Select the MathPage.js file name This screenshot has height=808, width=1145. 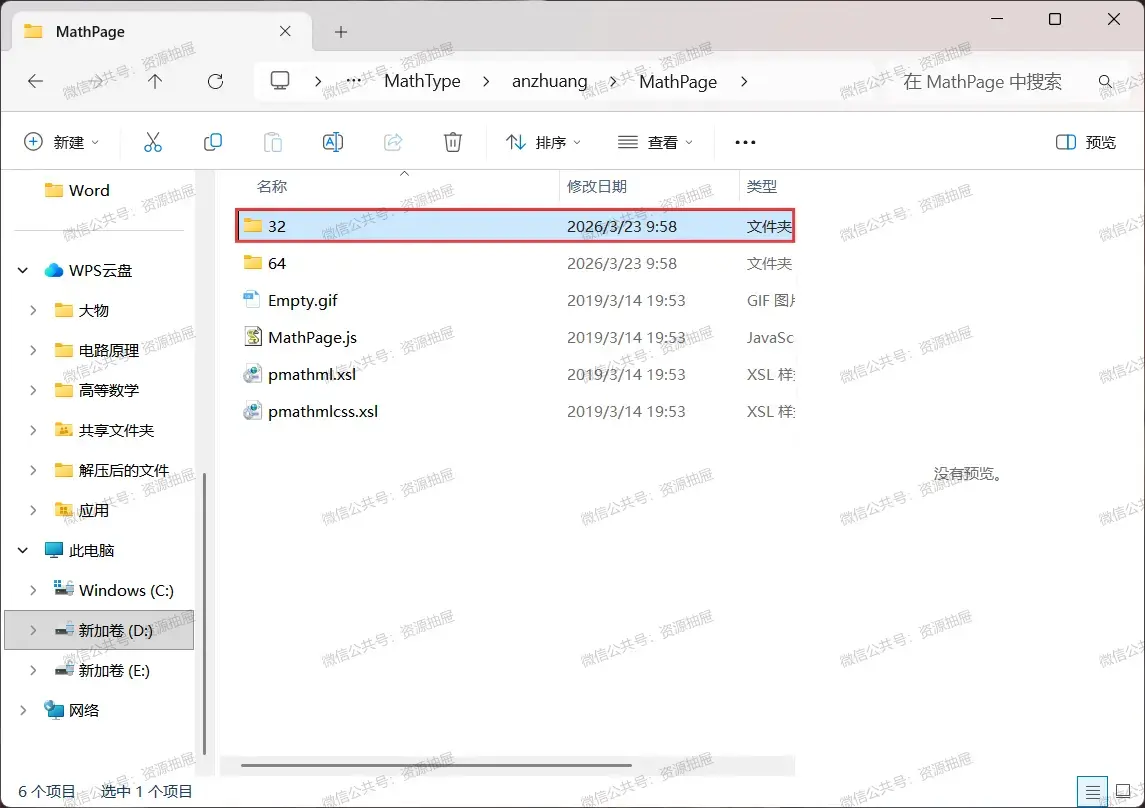[x=312, y=337]
